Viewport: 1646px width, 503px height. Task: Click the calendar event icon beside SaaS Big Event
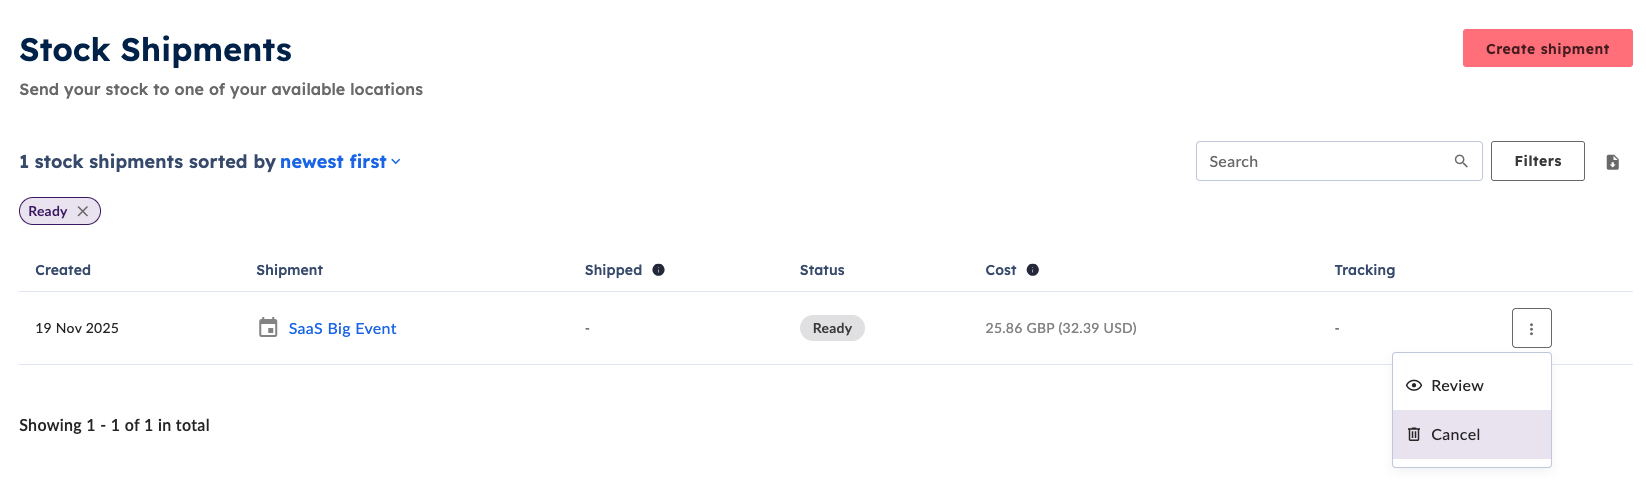[268, 328]
